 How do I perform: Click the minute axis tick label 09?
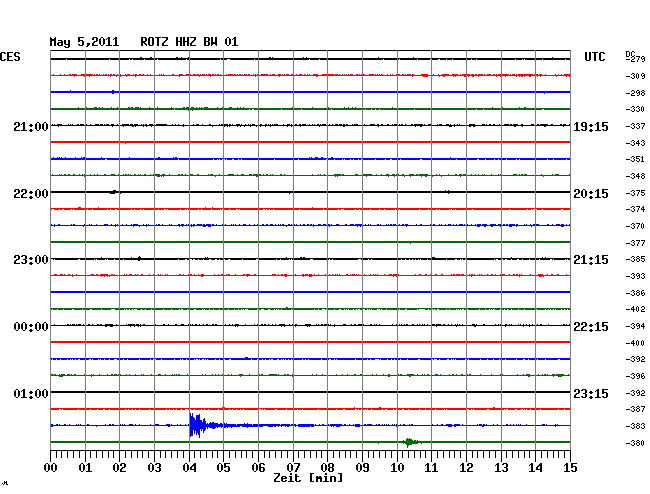click(x=362, y=468)
